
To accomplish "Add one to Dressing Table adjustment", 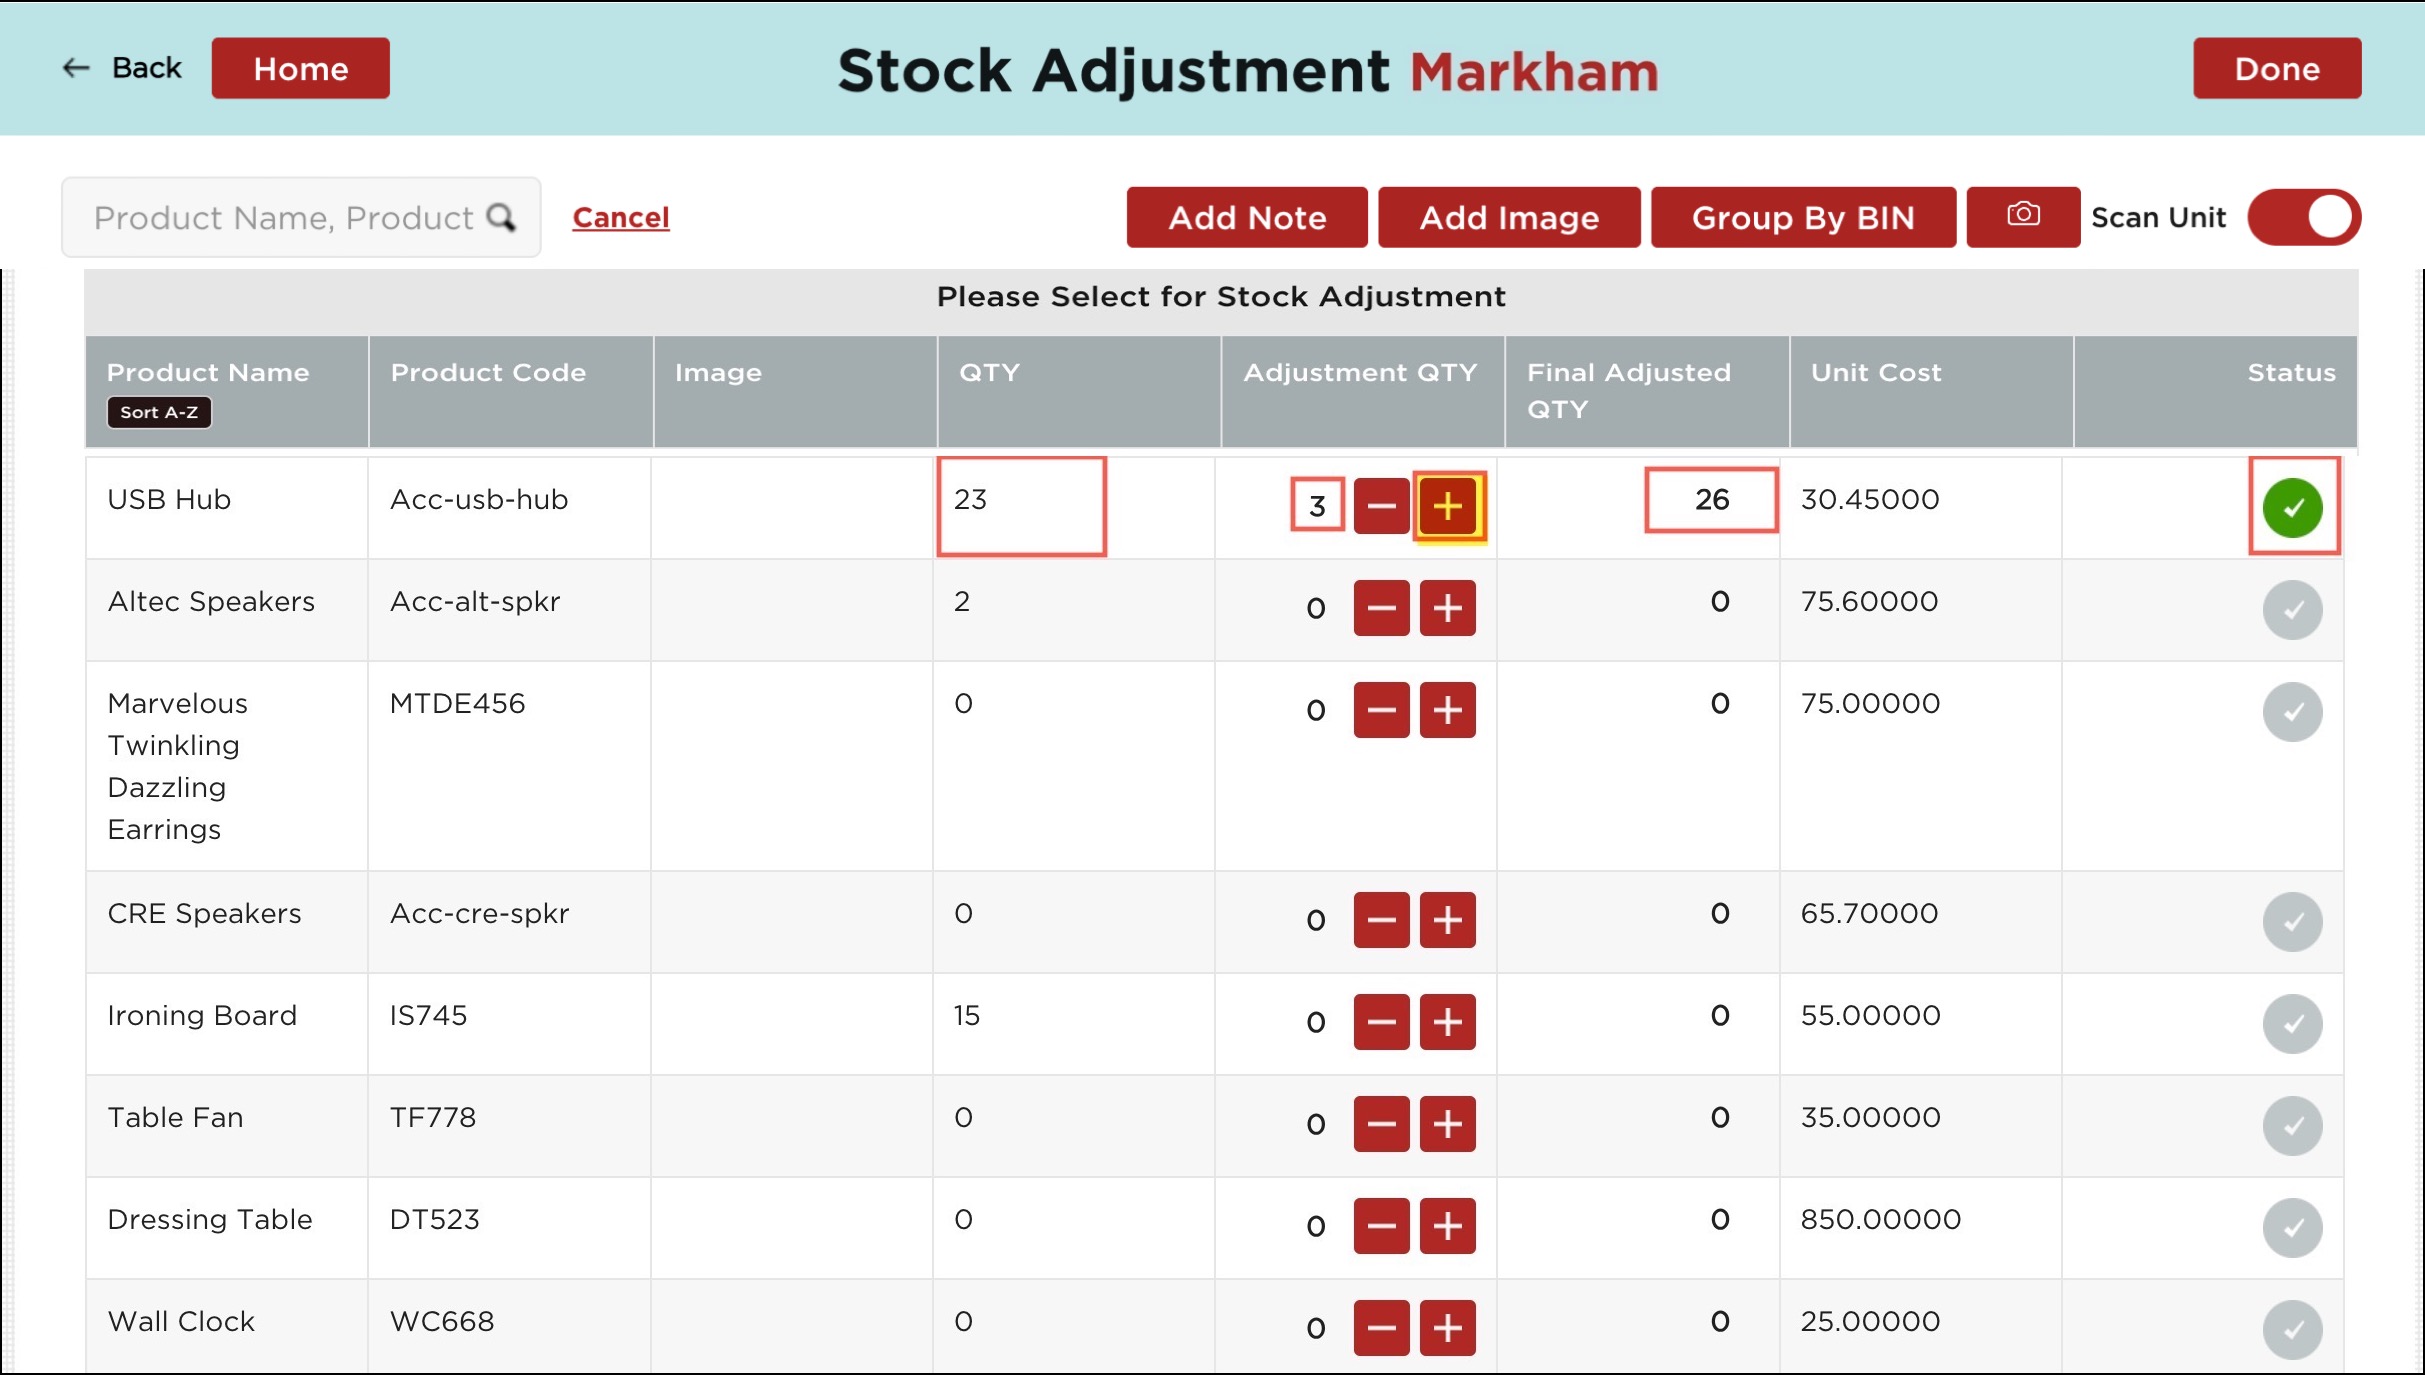I will (1447, 1225).
